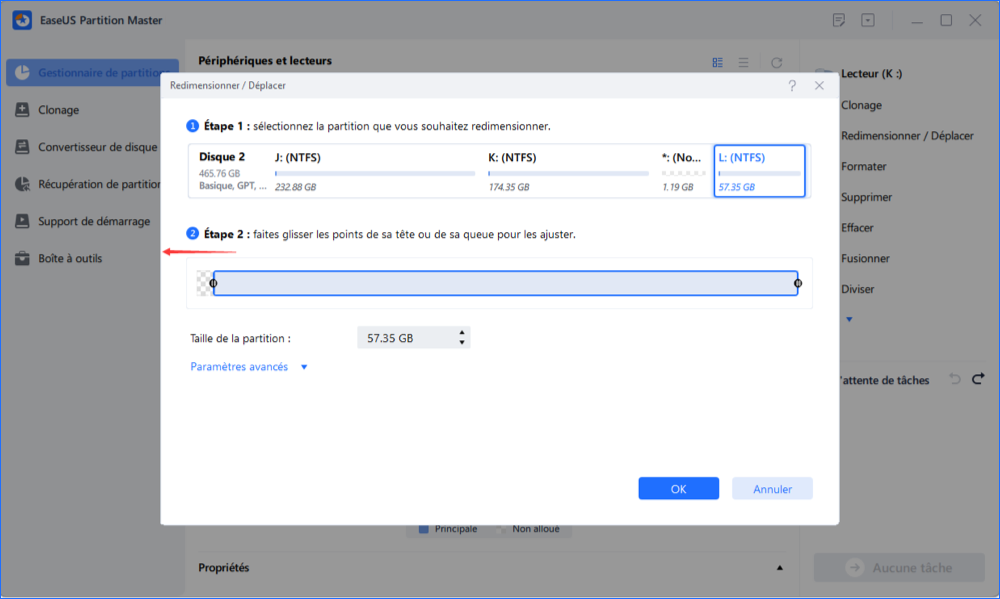Viewport: 1000px width, 599px height.
Task: Click the Support de démarrage icon
Action: (x=22, y=221)
